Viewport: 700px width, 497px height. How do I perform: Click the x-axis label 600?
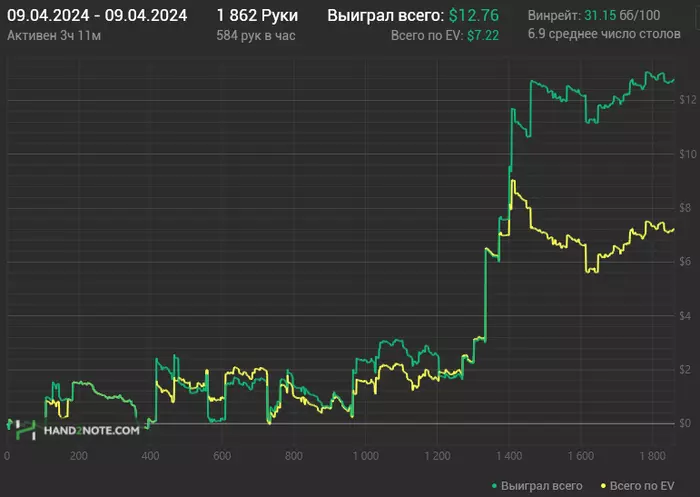point(222,456)
